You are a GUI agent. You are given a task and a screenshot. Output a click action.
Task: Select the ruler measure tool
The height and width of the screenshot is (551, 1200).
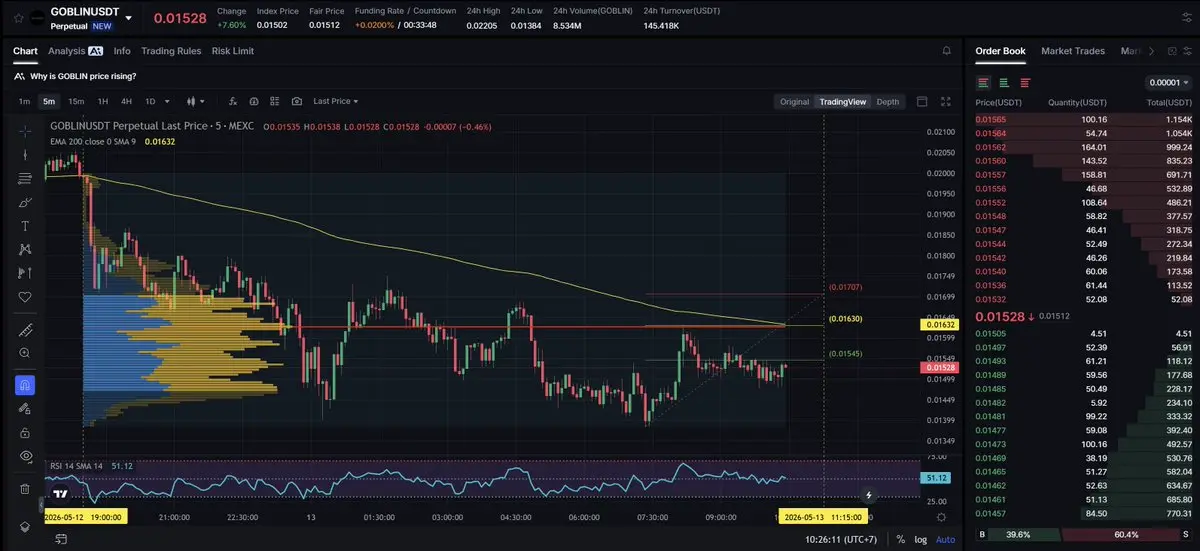25,330
